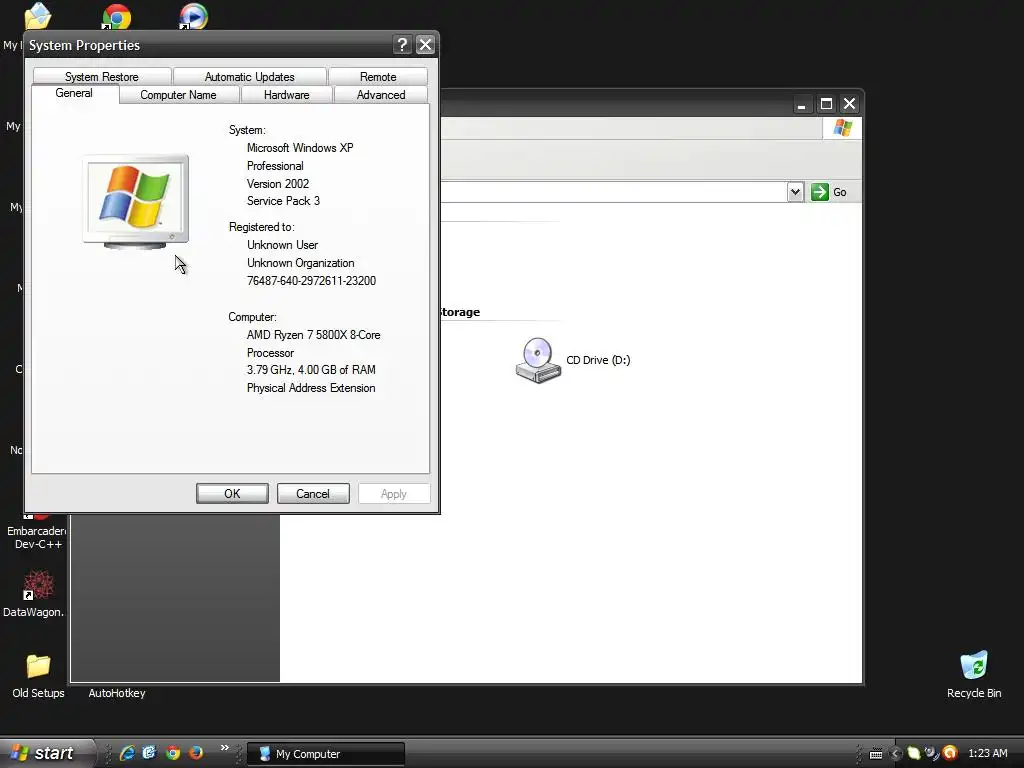Click Cancel in System Properties
Image resolution: width=1024 pixels, height=768 pixels.
coord(313,494)
